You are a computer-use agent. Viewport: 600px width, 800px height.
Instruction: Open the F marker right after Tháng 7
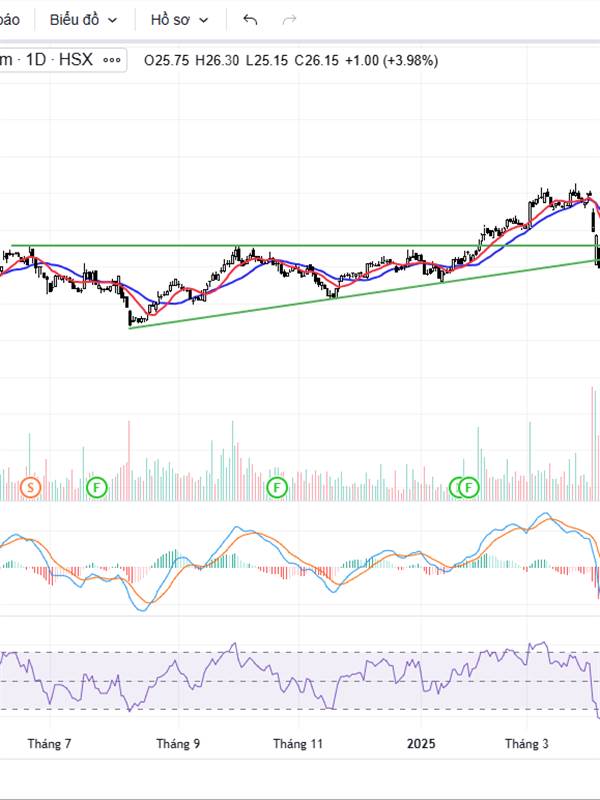[96, 487]
